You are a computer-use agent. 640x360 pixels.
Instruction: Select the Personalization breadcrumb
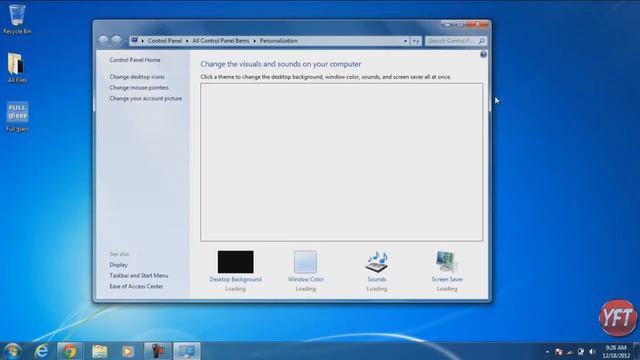278,41
